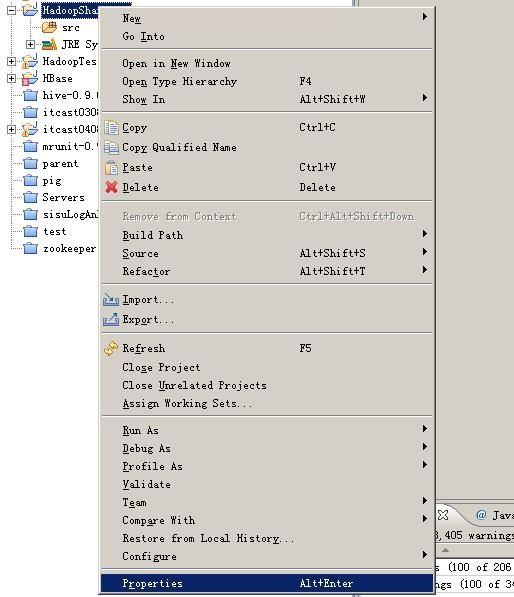The height and width of the screenshot is (597, 514).
Task: Click the Import icon
Action: pyautogui.click(x=111, y=300)
